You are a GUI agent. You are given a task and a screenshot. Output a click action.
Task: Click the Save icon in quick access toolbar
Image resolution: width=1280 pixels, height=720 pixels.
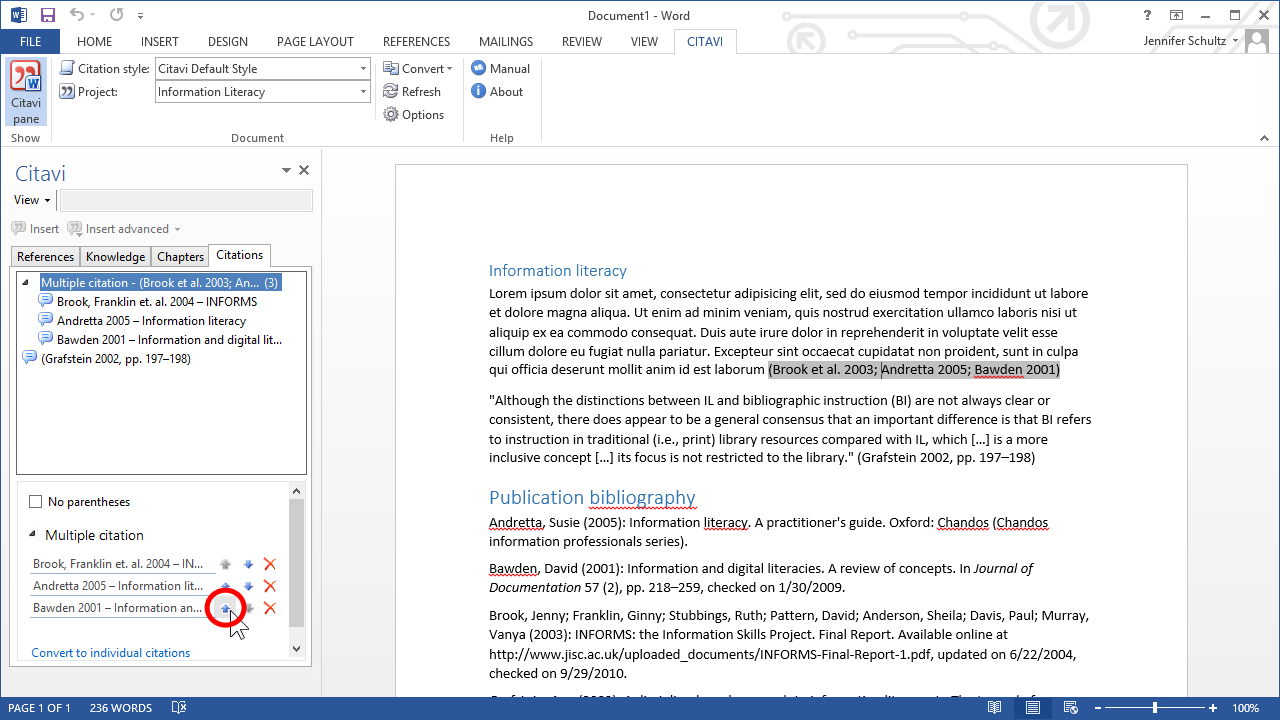click(x=48, y=15)
